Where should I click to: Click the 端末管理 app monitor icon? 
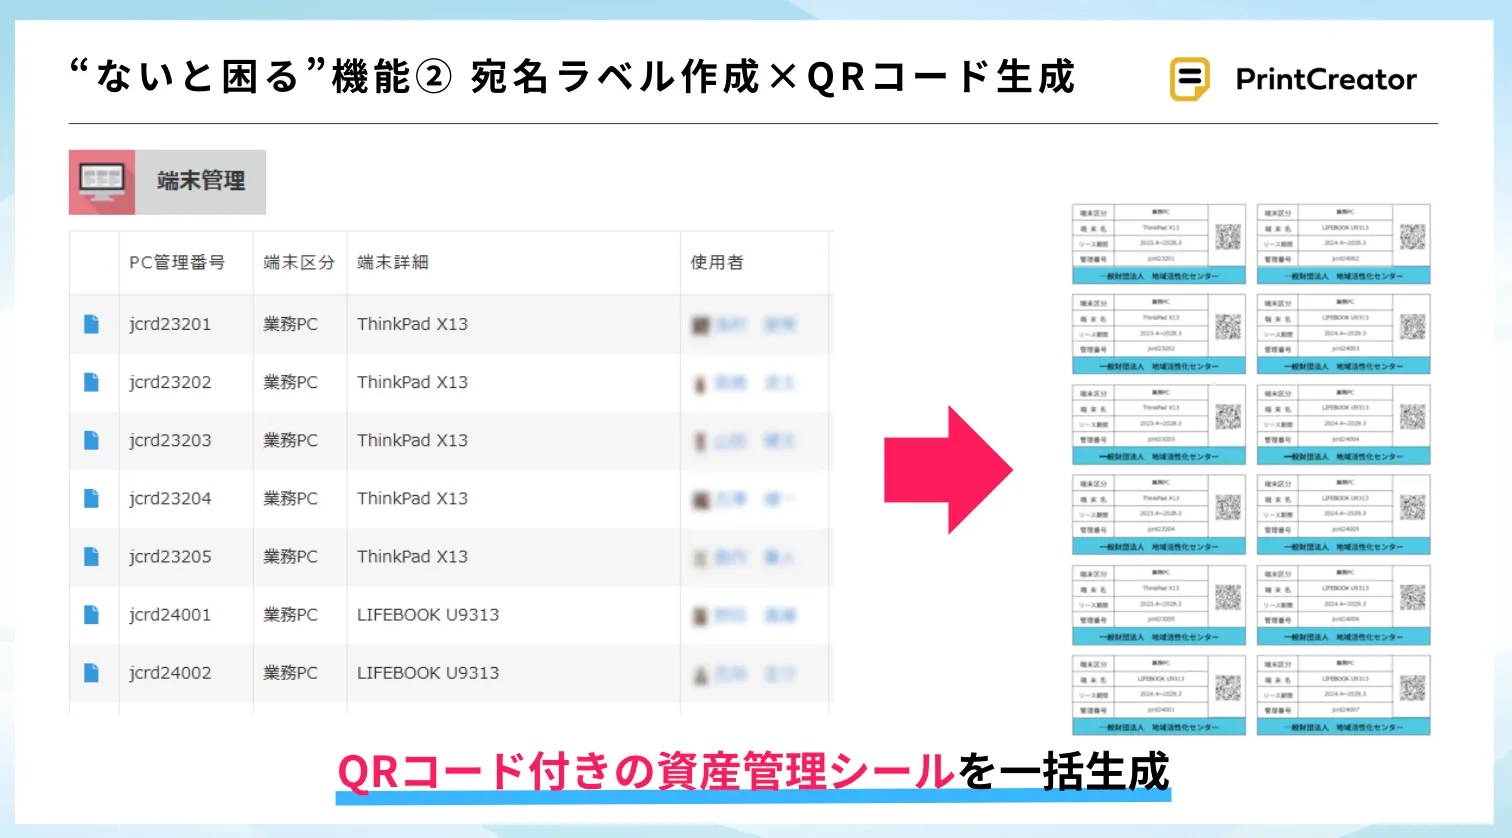(x=102, y=182)
